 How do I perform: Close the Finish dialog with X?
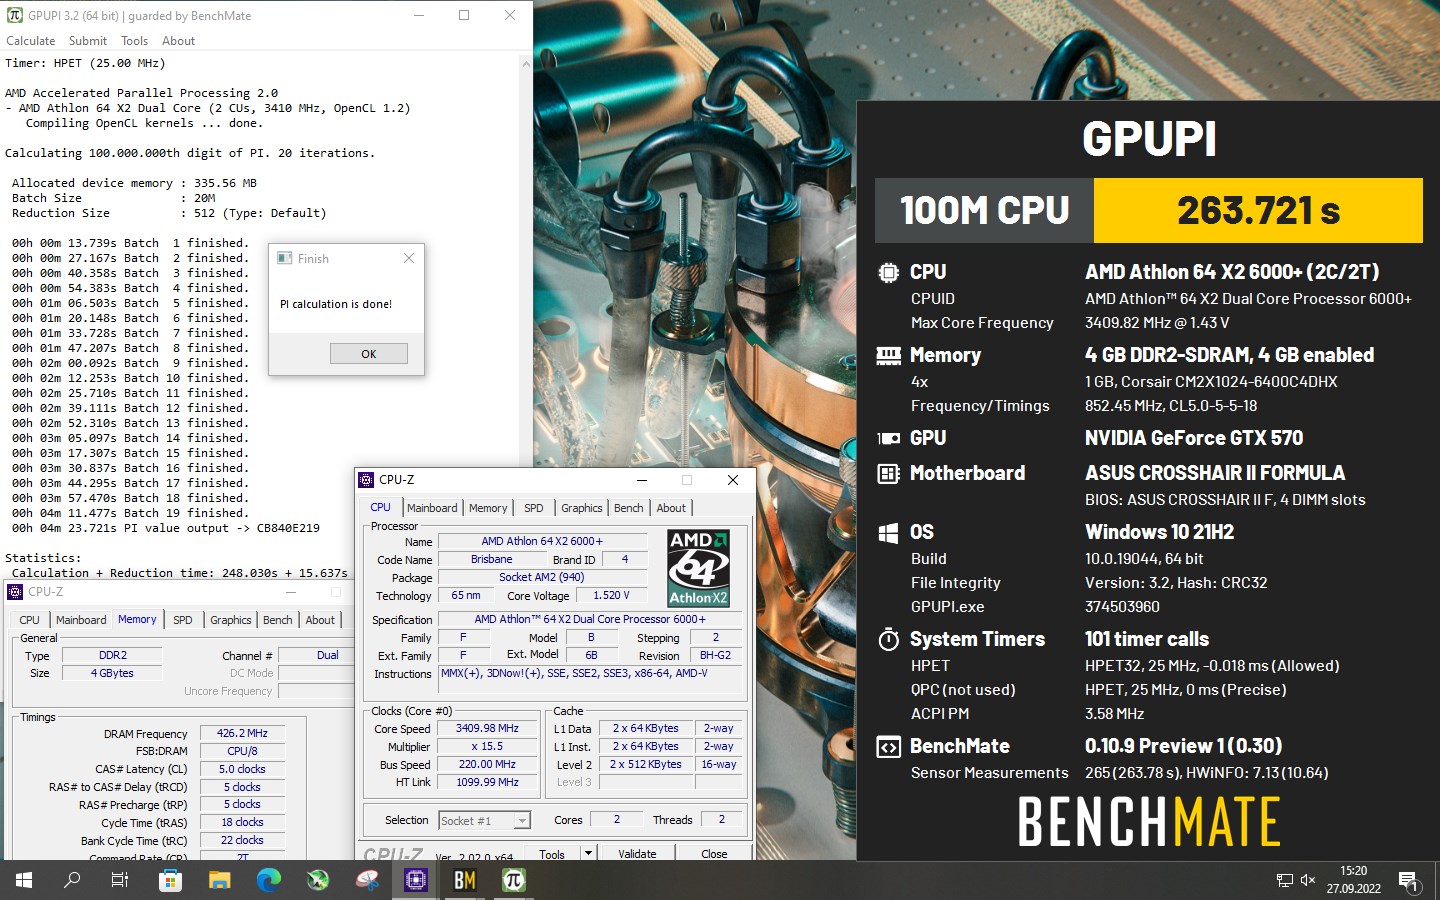tap(408, 258)
